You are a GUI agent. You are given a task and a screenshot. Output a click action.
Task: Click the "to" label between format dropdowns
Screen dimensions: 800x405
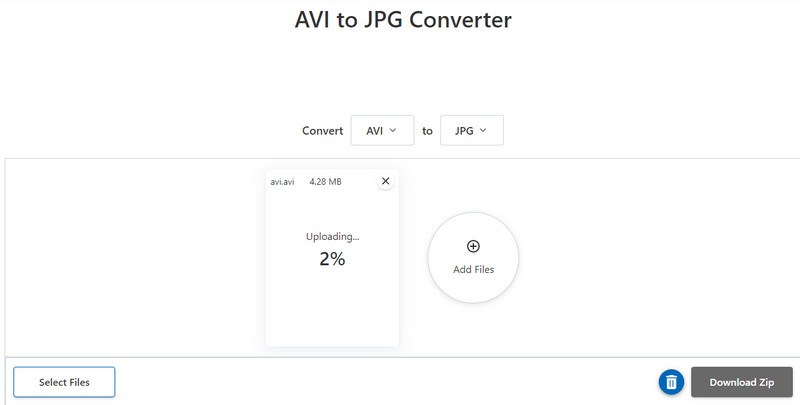(x=427, y=131)
